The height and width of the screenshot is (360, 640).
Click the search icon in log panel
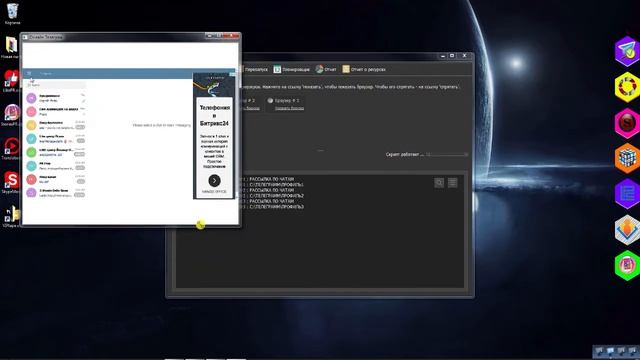pos(439,183)
